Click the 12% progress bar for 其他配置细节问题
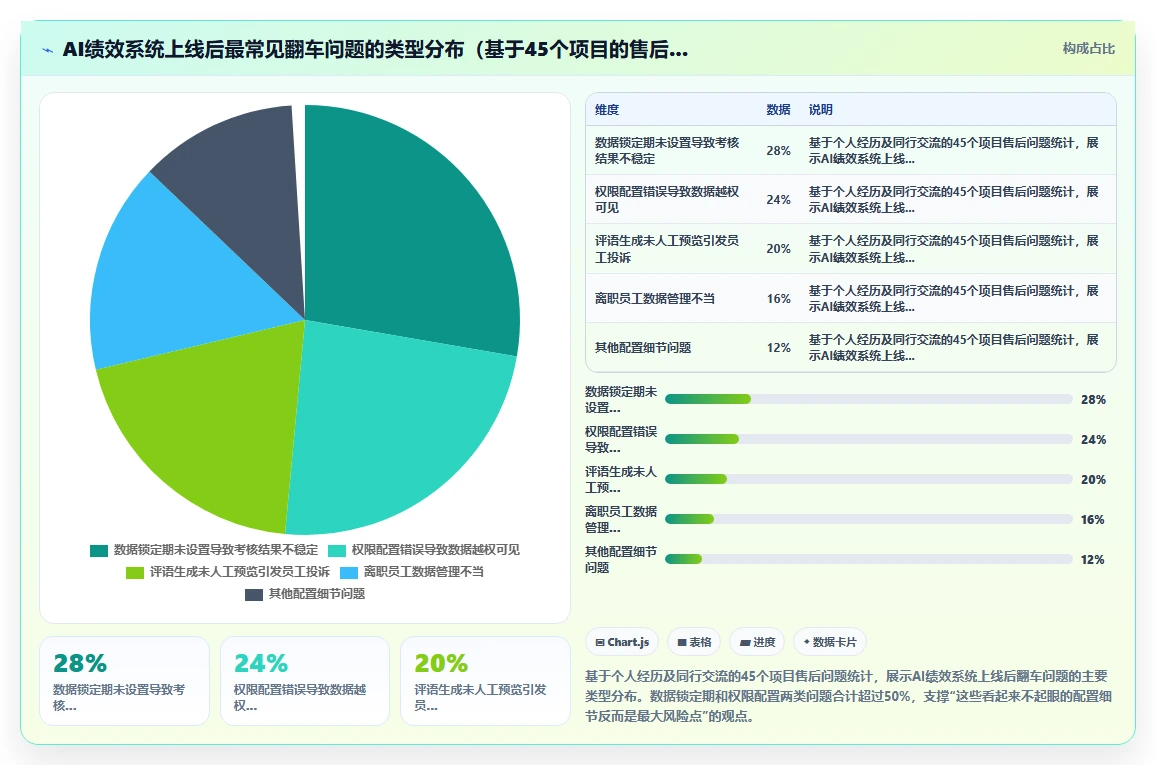 click(868, 559)
